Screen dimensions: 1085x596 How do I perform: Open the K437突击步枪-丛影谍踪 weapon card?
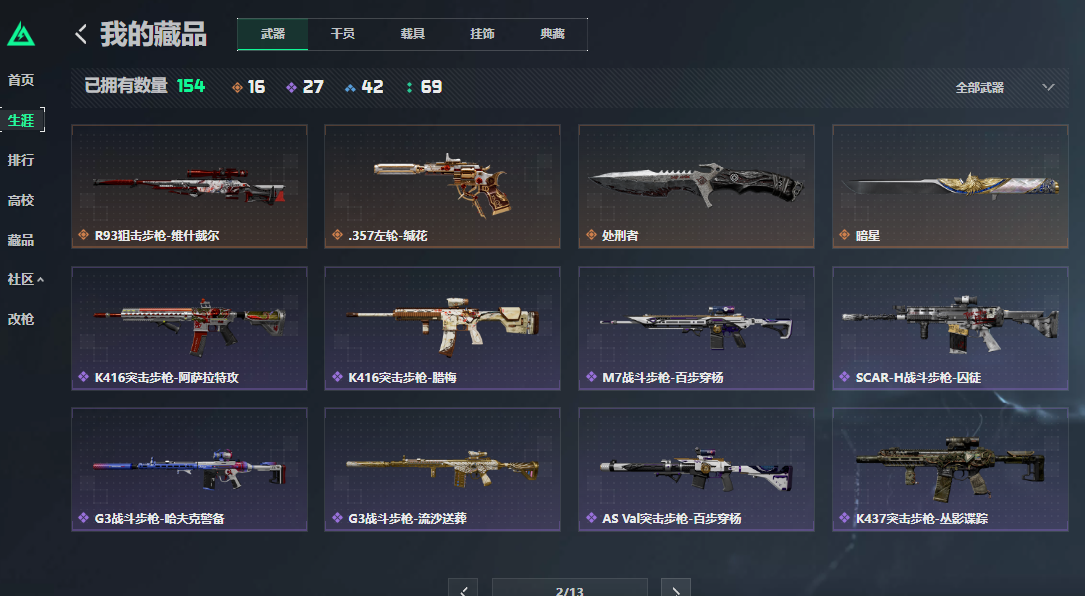(950, 469)
